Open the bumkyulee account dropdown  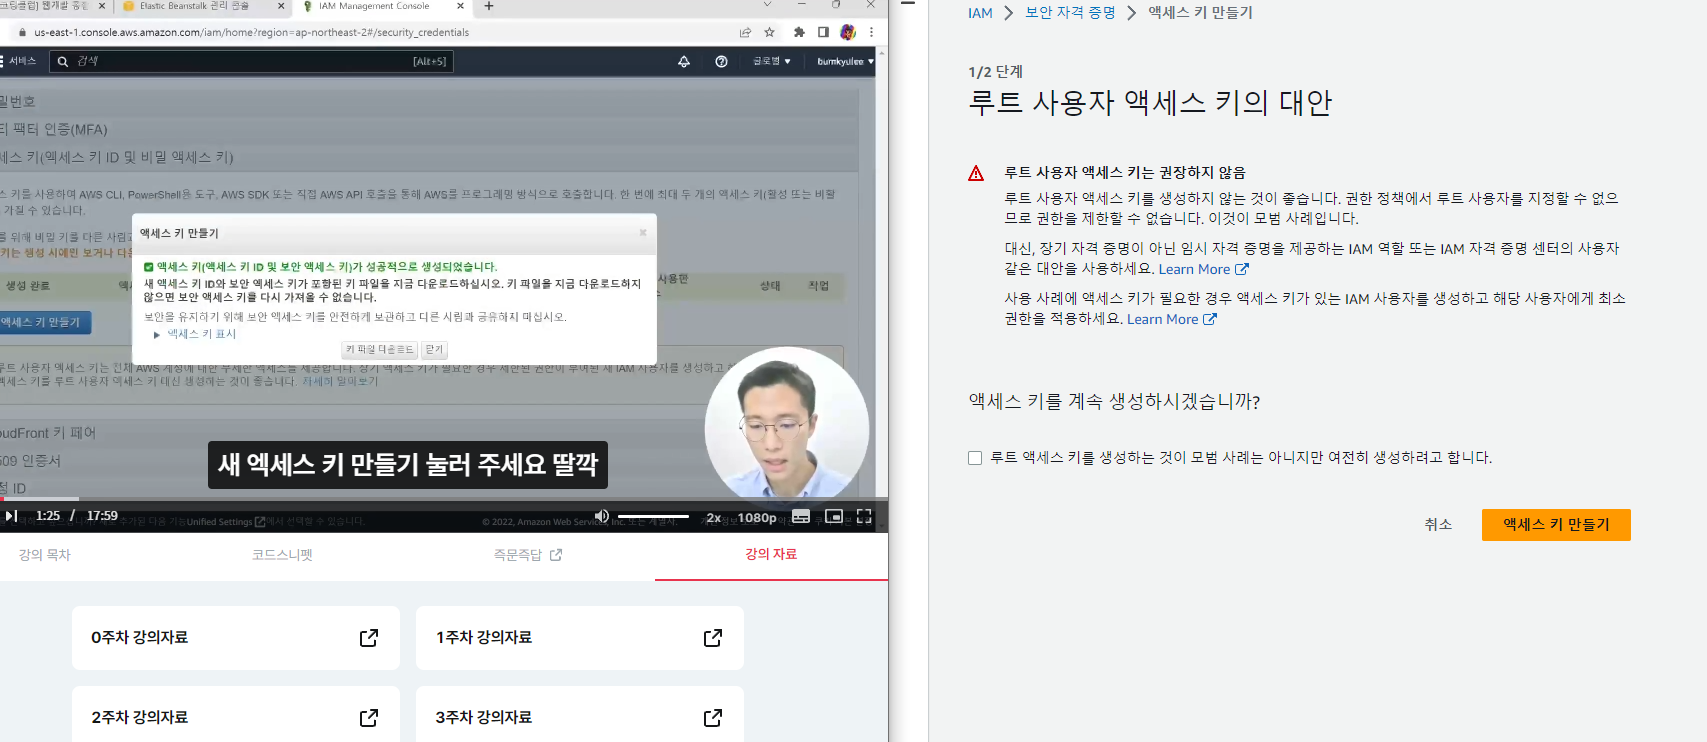tap(845, 61)
